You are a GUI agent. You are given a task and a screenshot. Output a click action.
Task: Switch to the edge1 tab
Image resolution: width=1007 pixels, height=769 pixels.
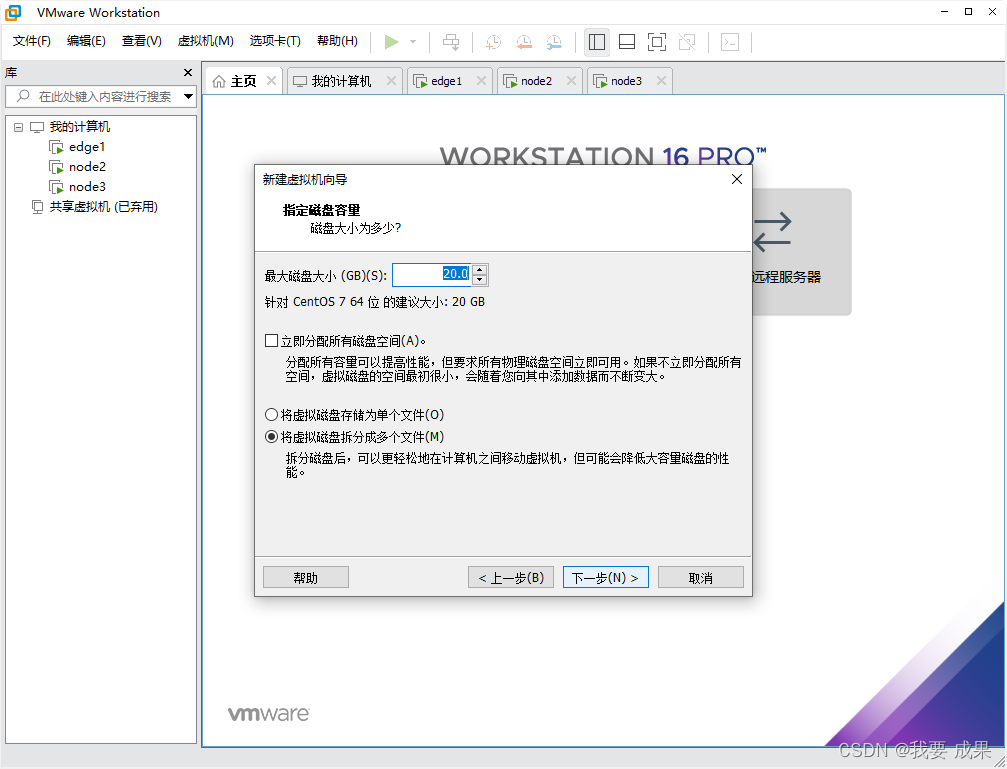click(x=444, y=80)
